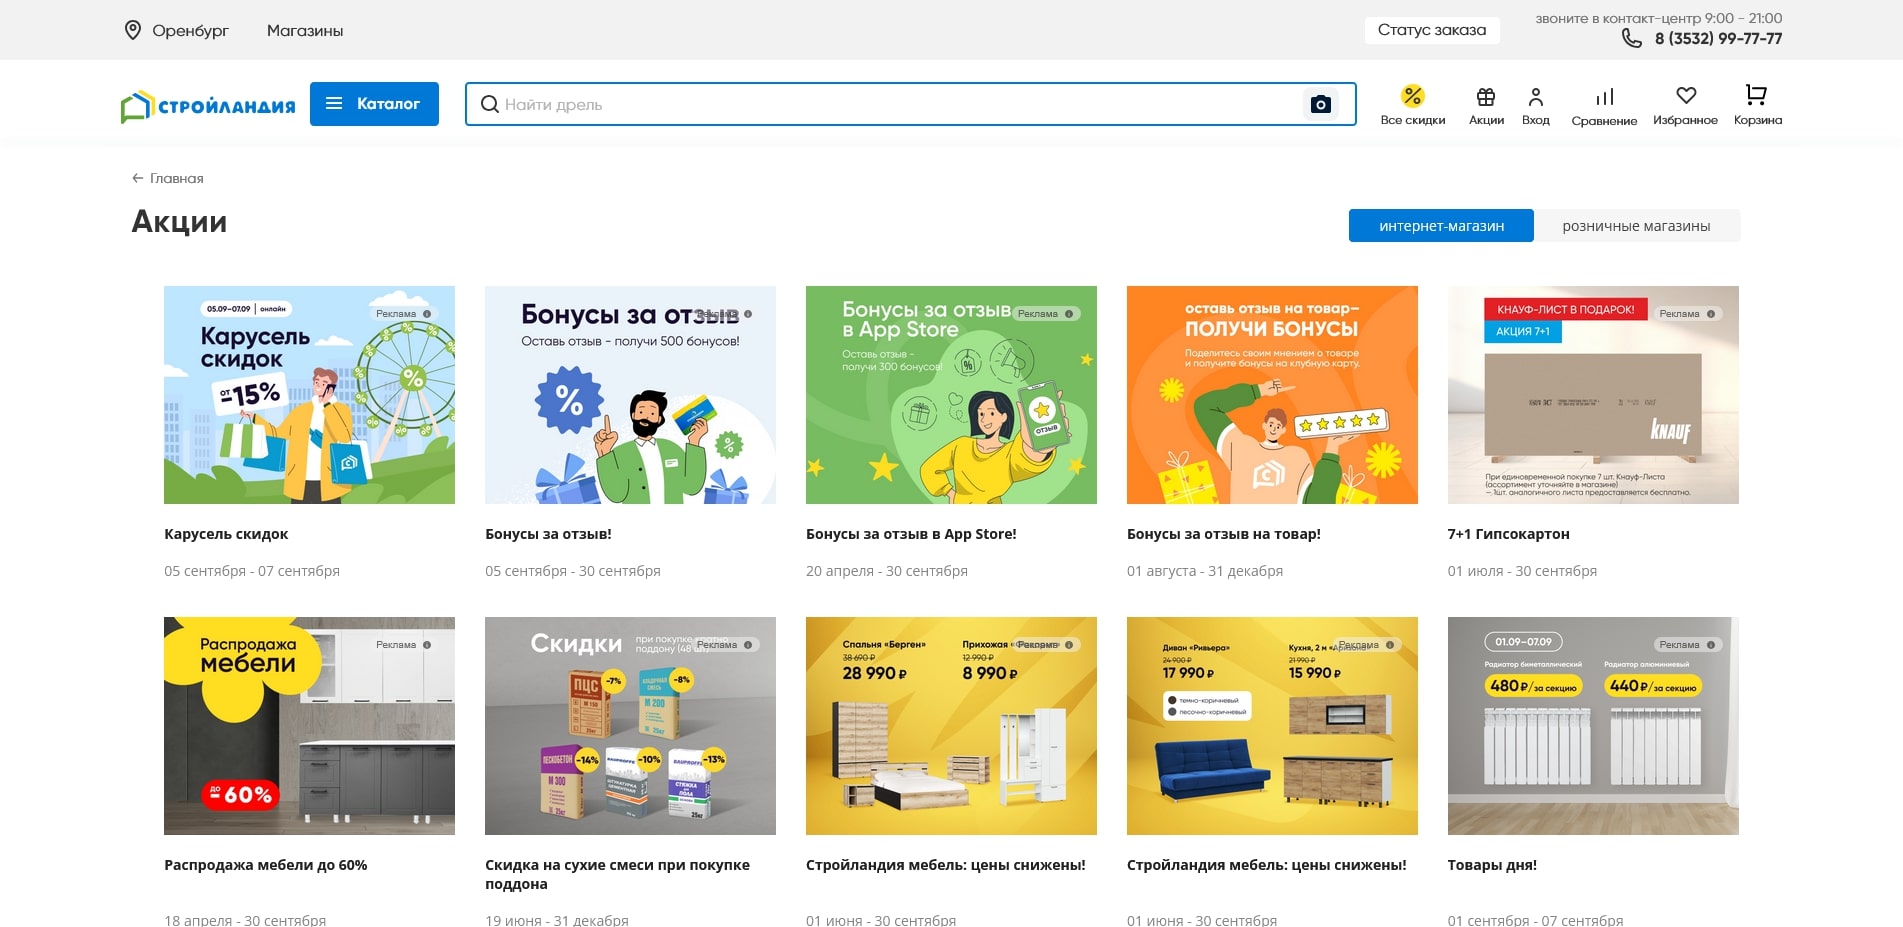Click the Вход user icon
Viewport: 1903px width, 927px height.
coord(1535,97)
